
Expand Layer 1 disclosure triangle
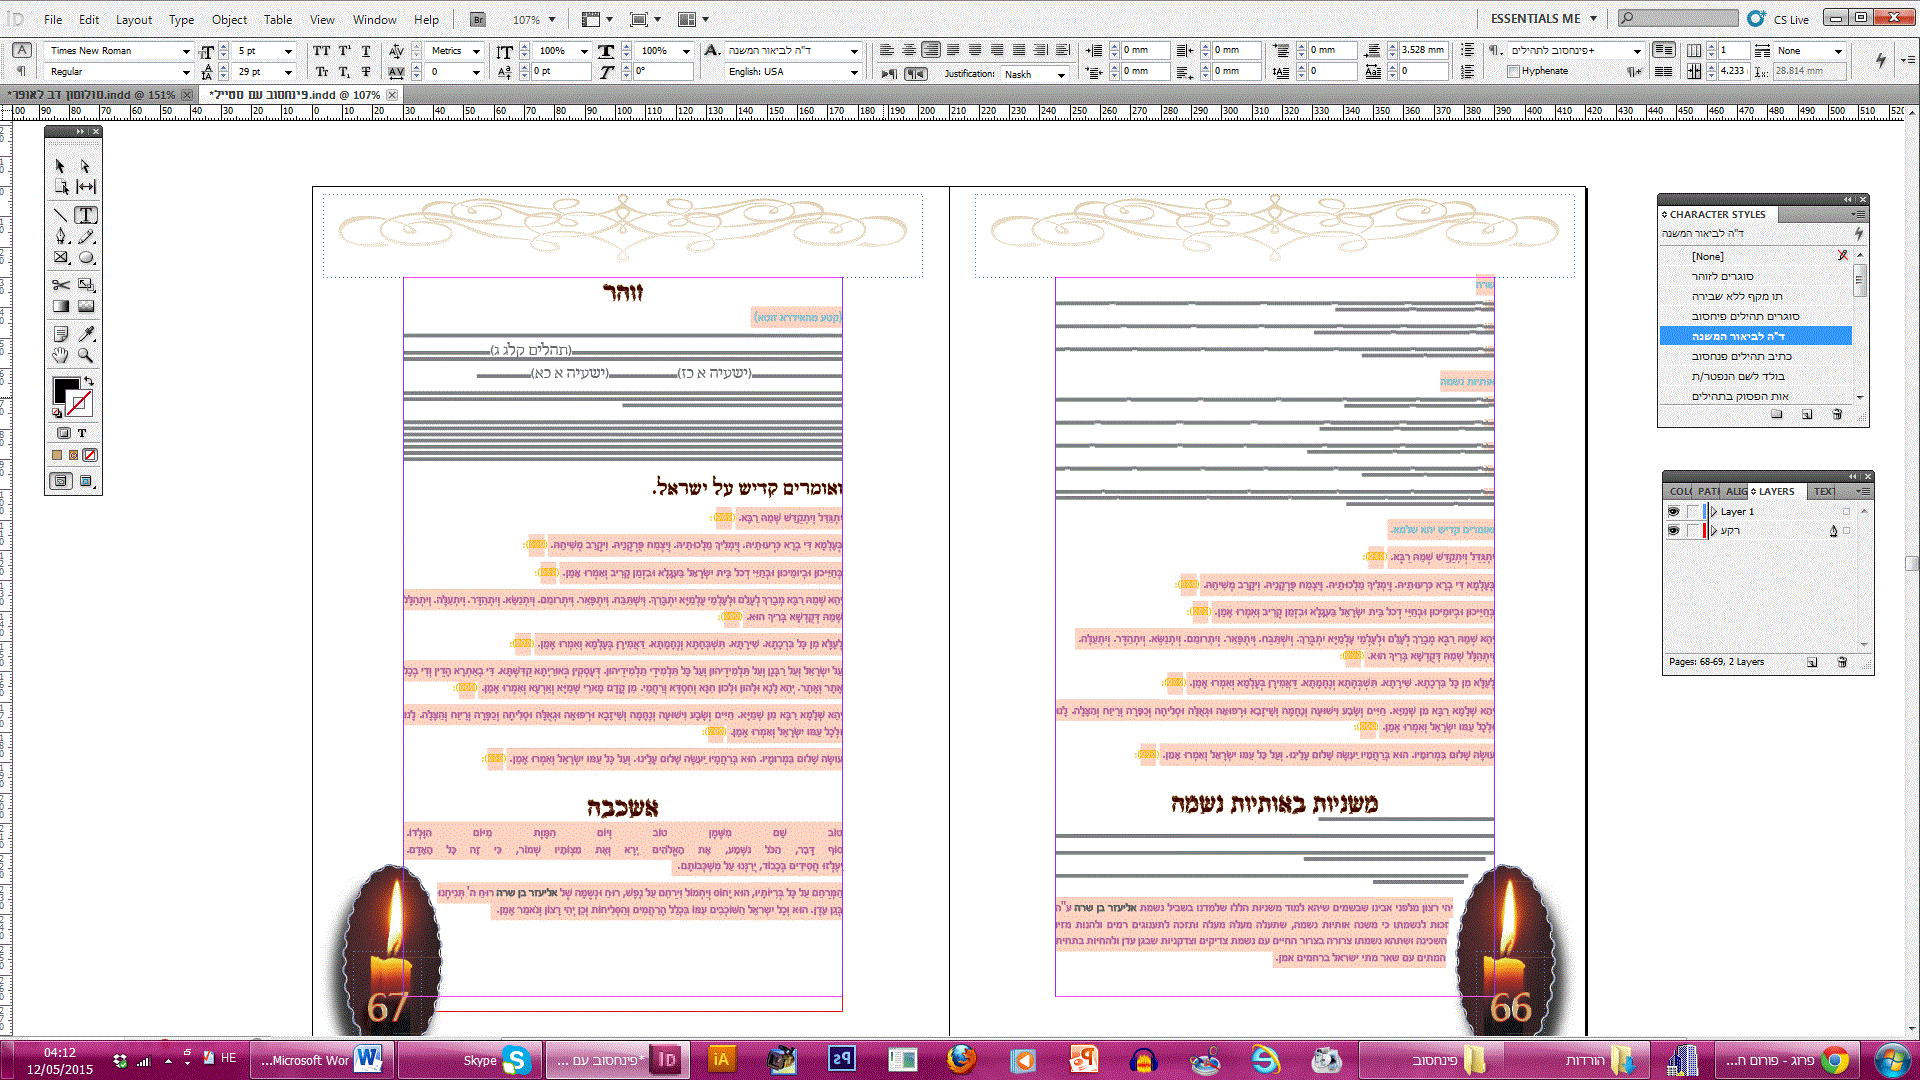click(1714, 511)
